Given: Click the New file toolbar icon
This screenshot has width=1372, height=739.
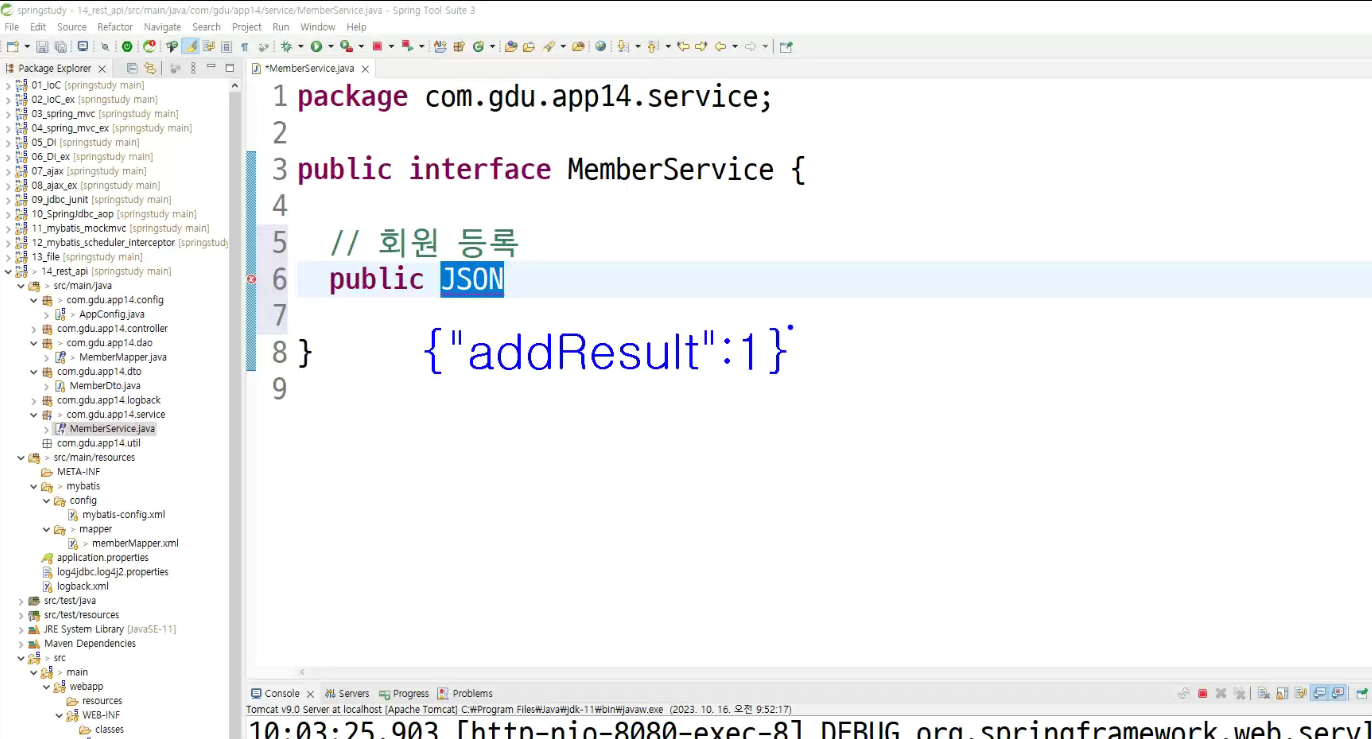Looking at the screenshot, I should (x=12, y=46).
